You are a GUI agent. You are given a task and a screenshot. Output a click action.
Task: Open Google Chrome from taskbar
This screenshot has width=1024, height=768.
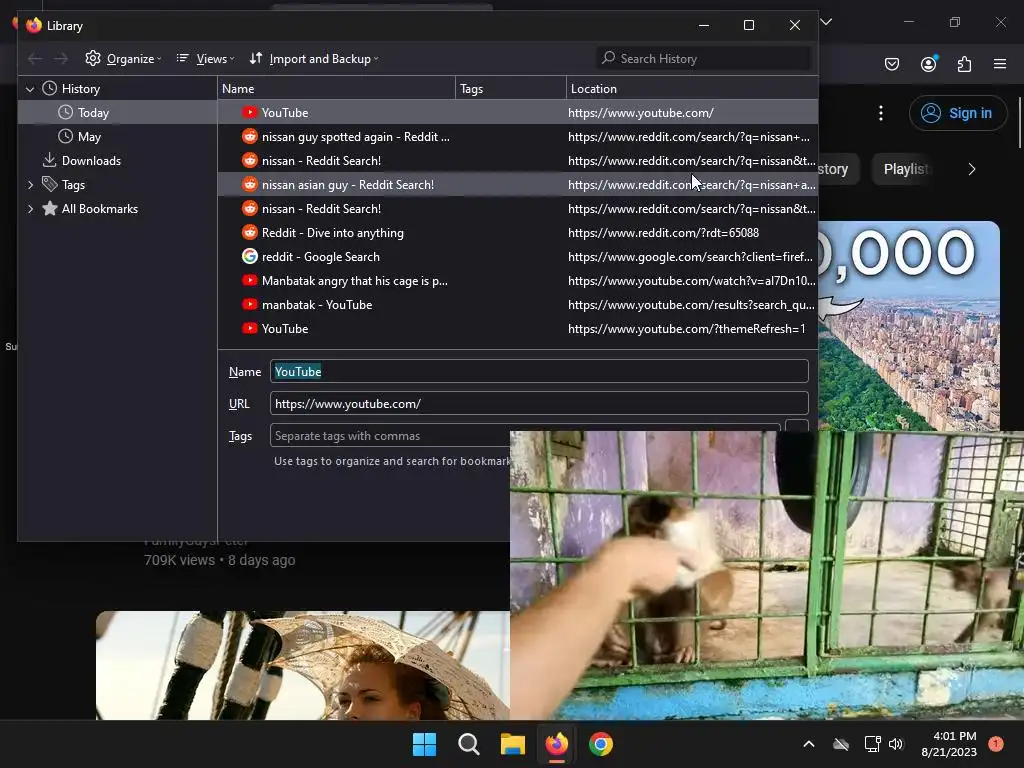(601, 744)
